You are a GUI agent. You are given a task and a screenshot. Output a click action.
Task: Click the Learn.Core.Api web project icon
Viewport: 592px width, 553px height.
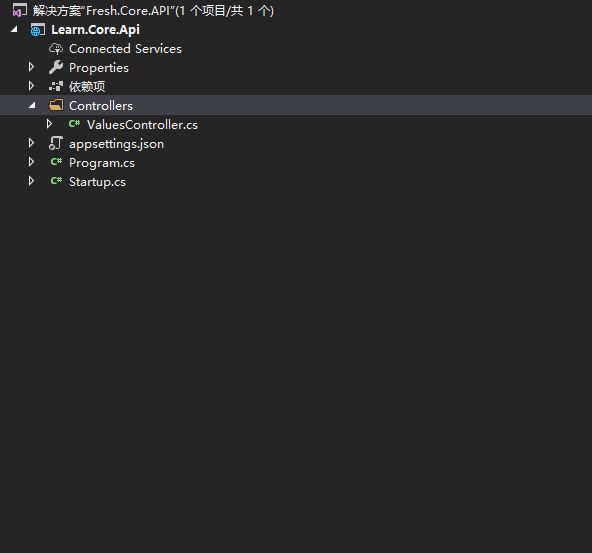coord(37,30)
